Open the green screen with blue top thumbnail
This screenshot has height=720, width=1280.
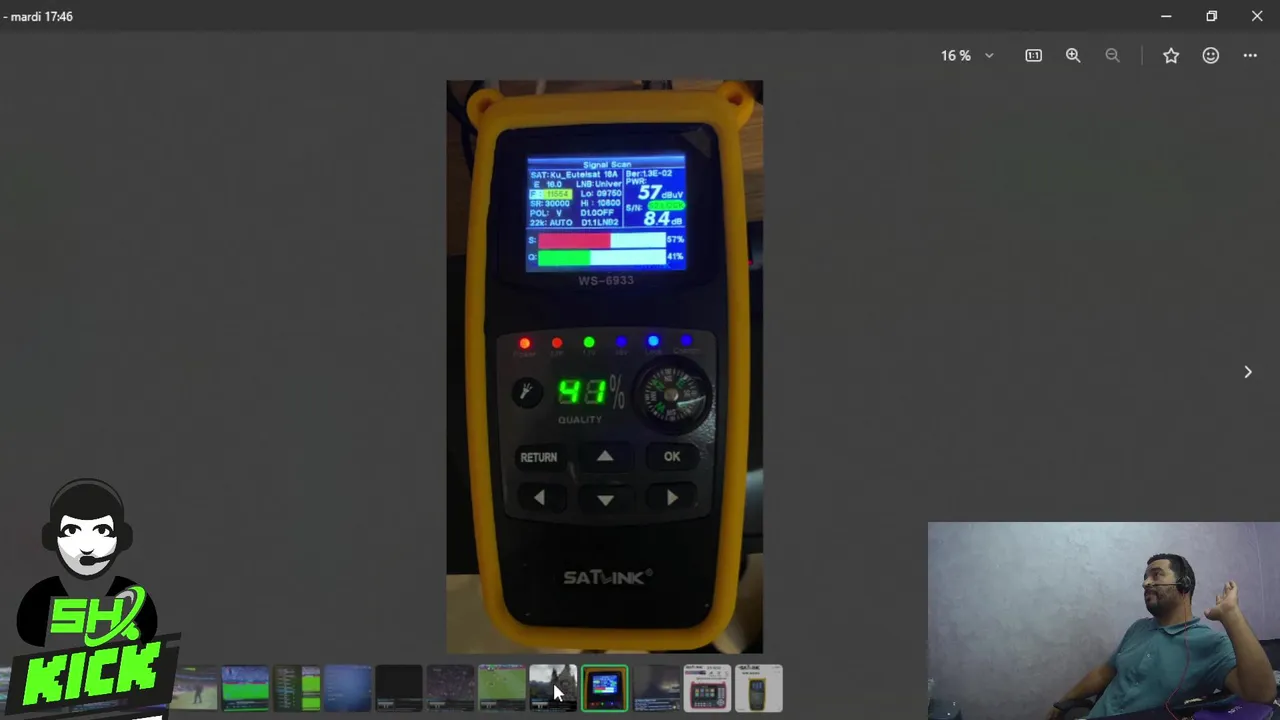(245, 688)
